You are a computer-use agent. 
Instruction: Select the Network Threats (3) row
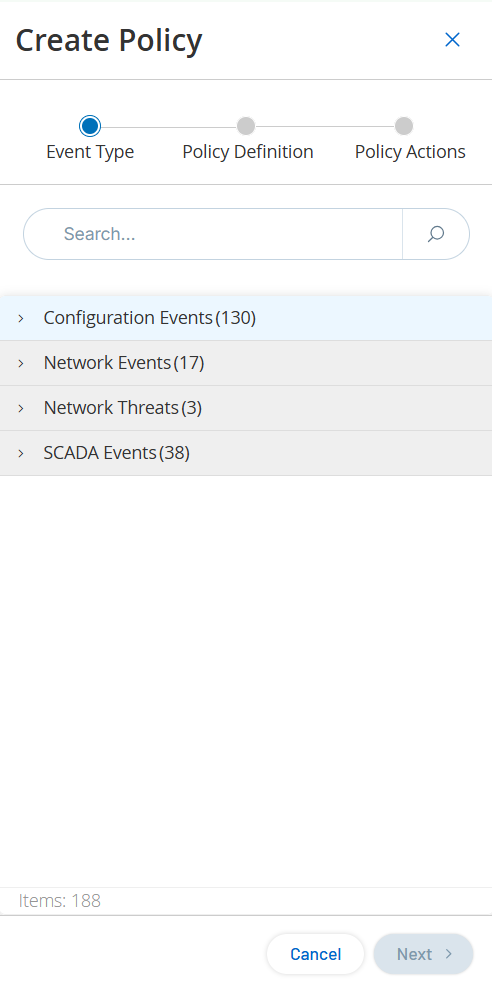pos(246,409)
